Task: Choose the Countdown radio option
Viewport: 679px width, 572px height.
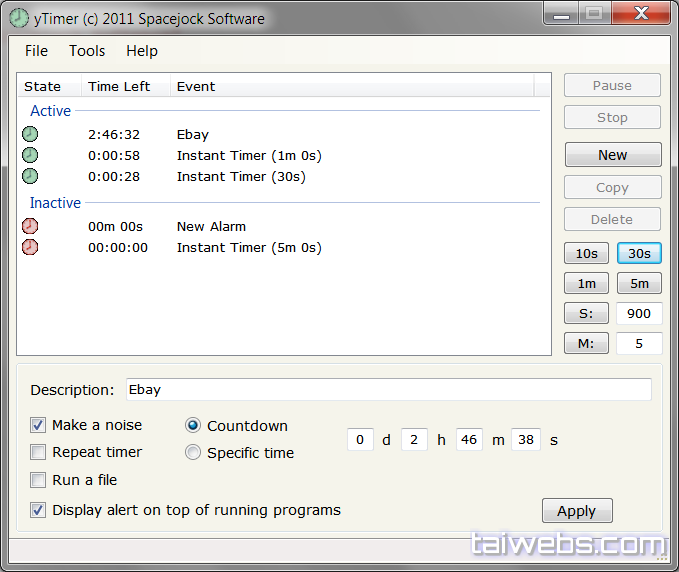Action: coord(194,425)
